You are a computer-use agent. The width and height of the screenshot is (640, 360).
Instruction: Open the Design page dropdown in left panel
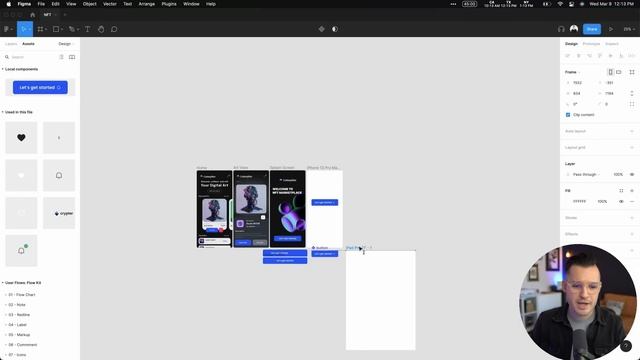pyautogui.click(x=66, y=44)
